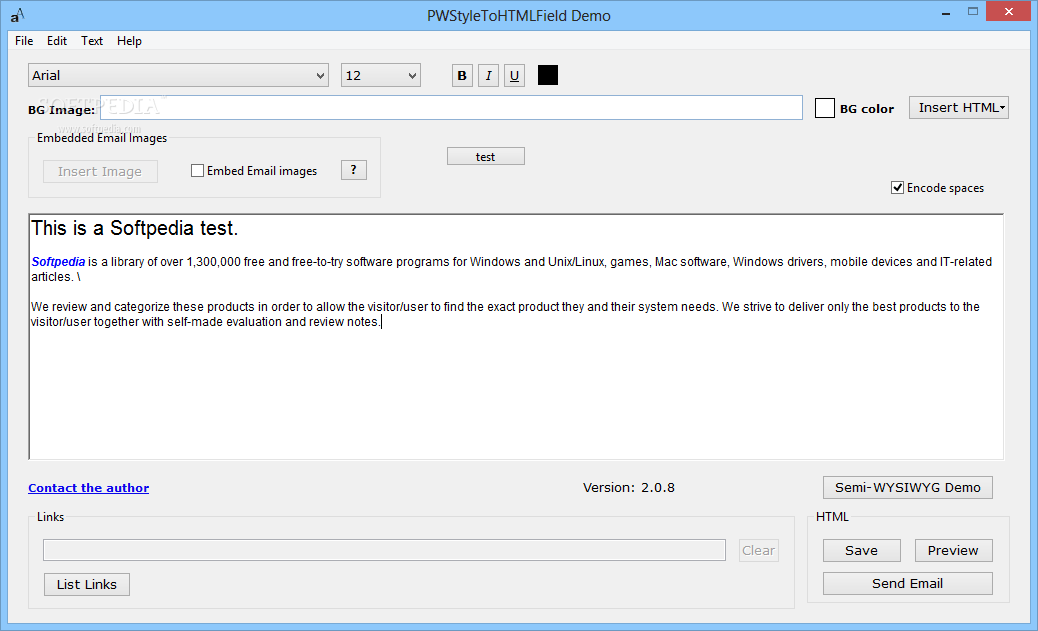
Task: Toggle Bold formatting button
Action: [462, 75]
